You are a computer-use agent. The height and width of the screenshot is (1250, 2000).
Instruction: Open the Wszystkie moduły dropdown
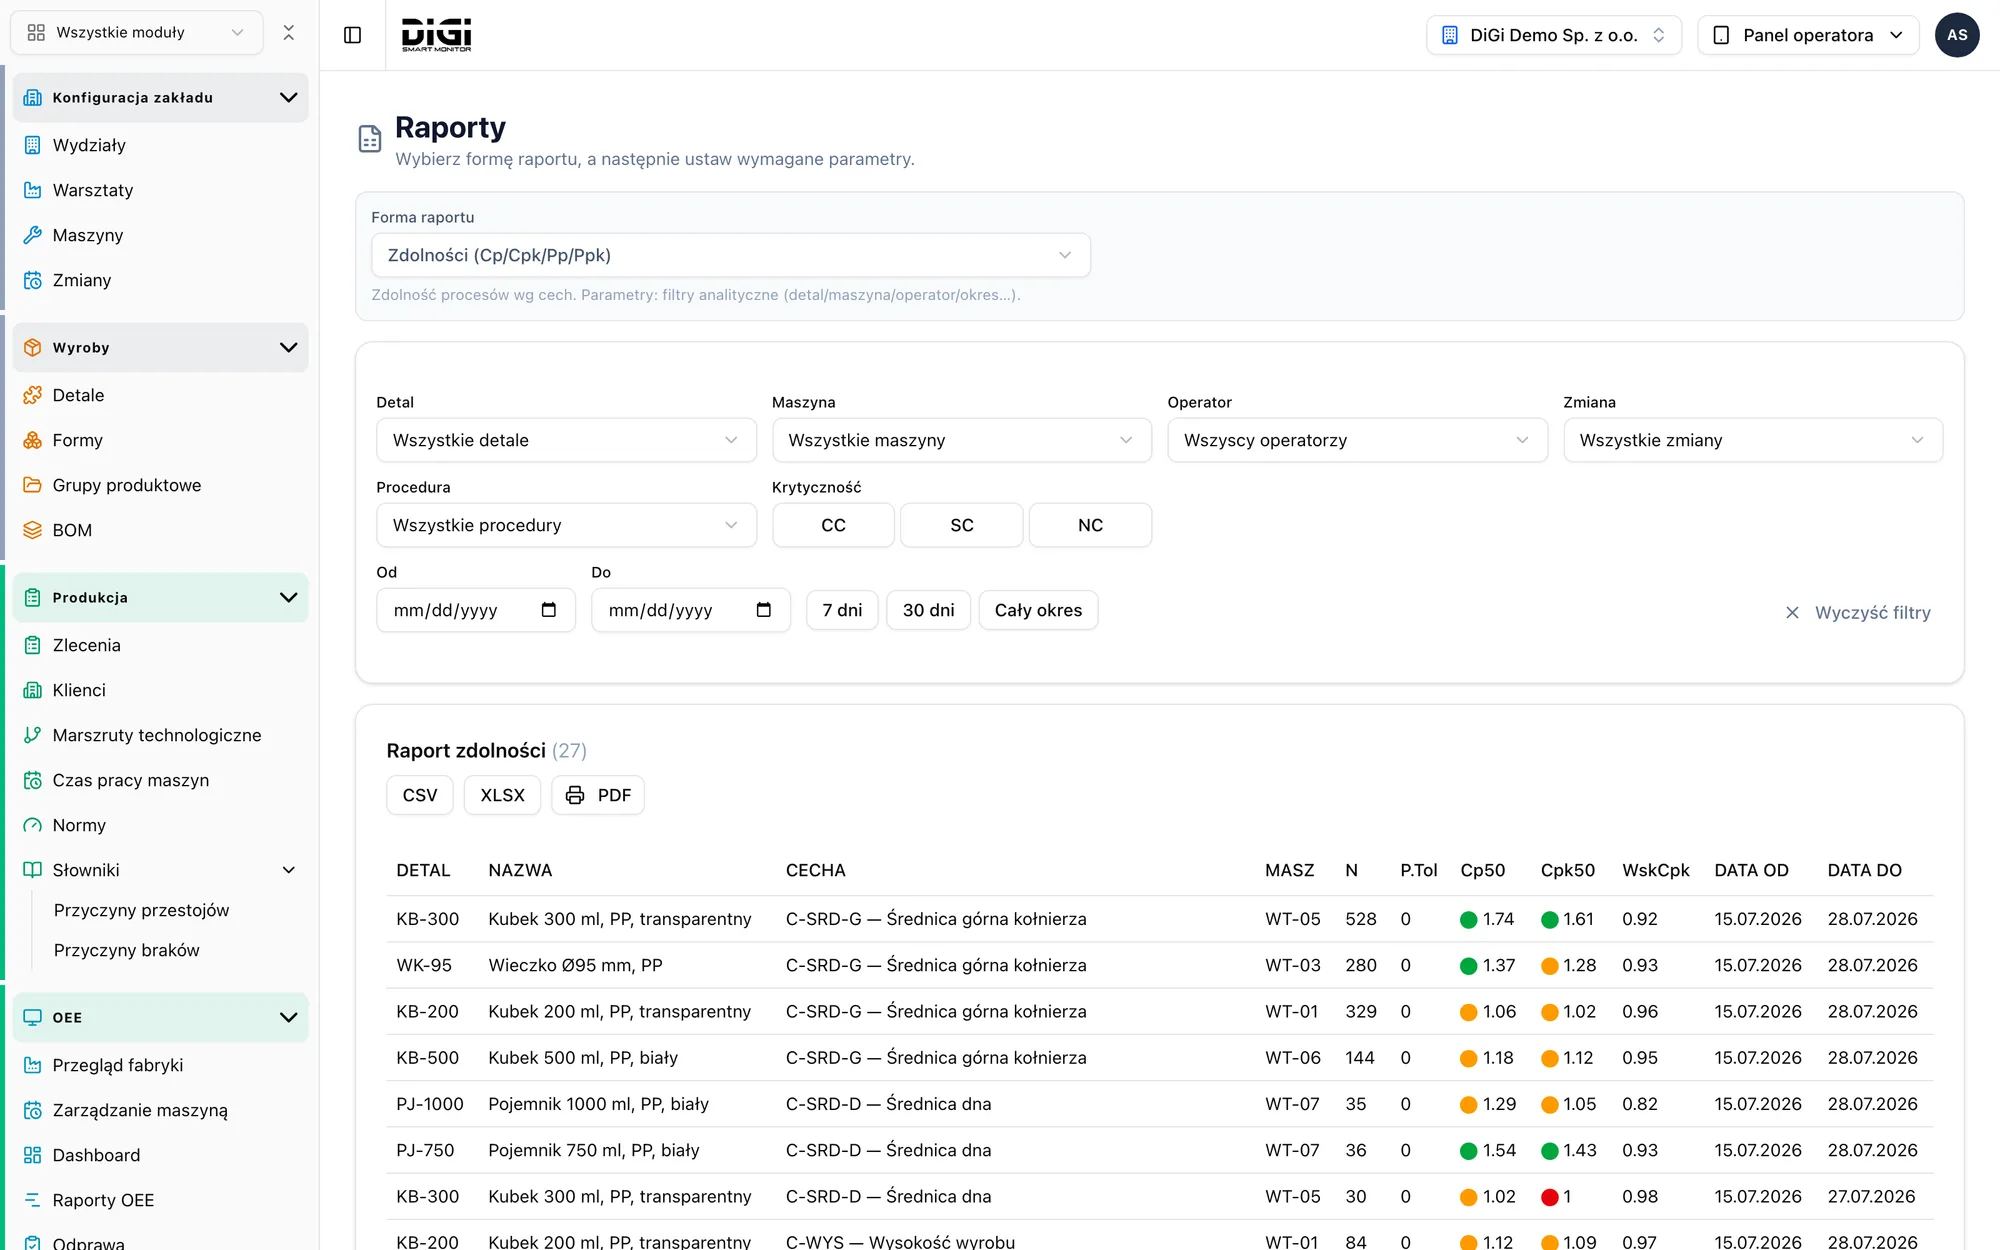(137, 33)
